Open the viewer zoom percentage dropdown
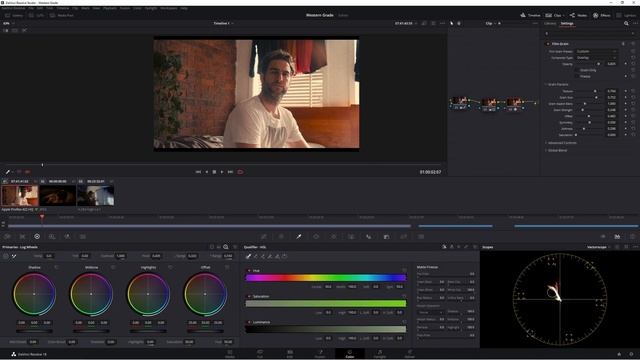Screen dimensions: 640x360 coord(8,23)
